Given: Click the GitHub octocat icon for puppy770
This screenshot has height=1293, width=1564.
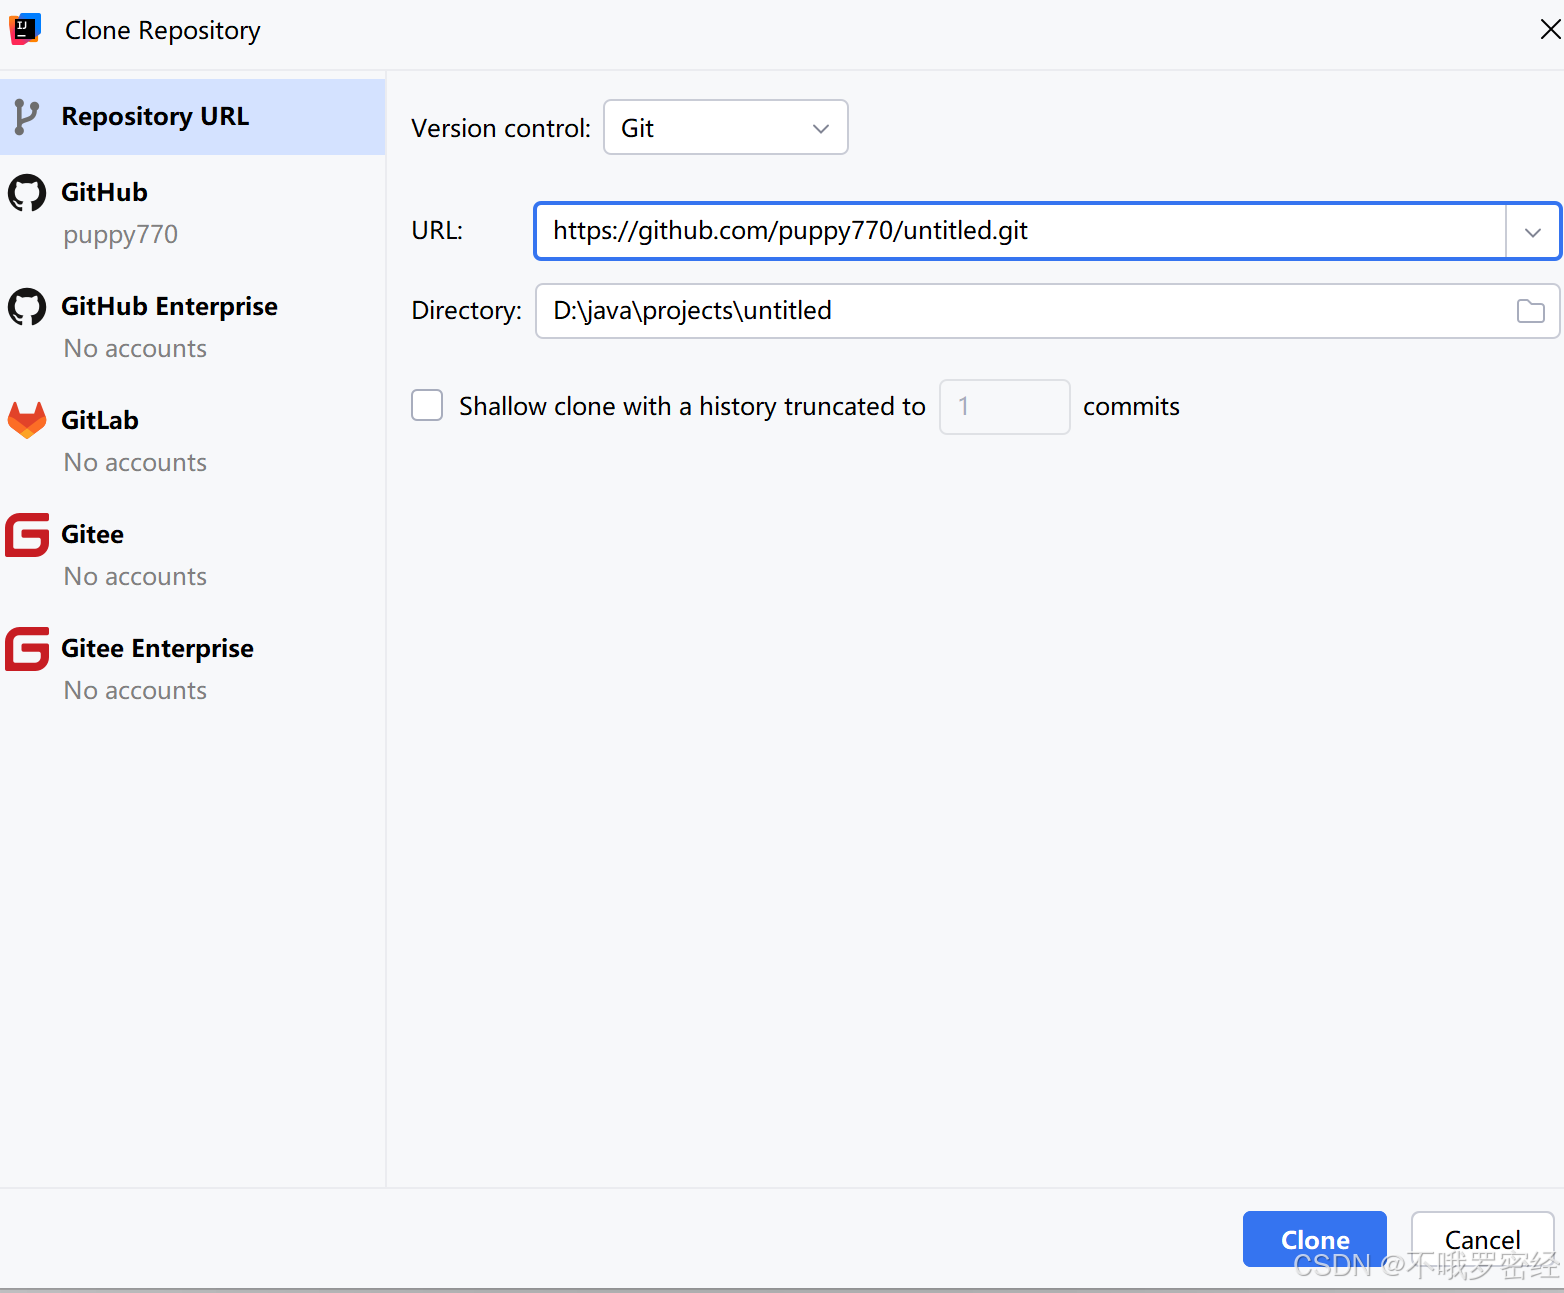Looking at the screenshot, I should 27,193.
